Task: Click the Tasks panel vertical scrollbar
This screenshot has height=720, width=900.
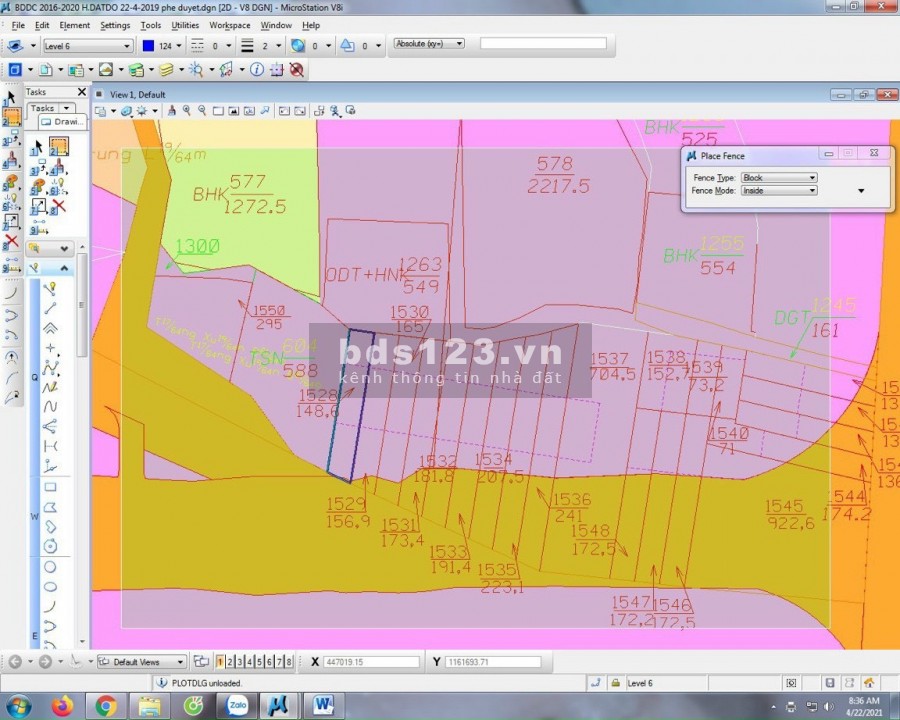Action: click(x=82, y=304)
